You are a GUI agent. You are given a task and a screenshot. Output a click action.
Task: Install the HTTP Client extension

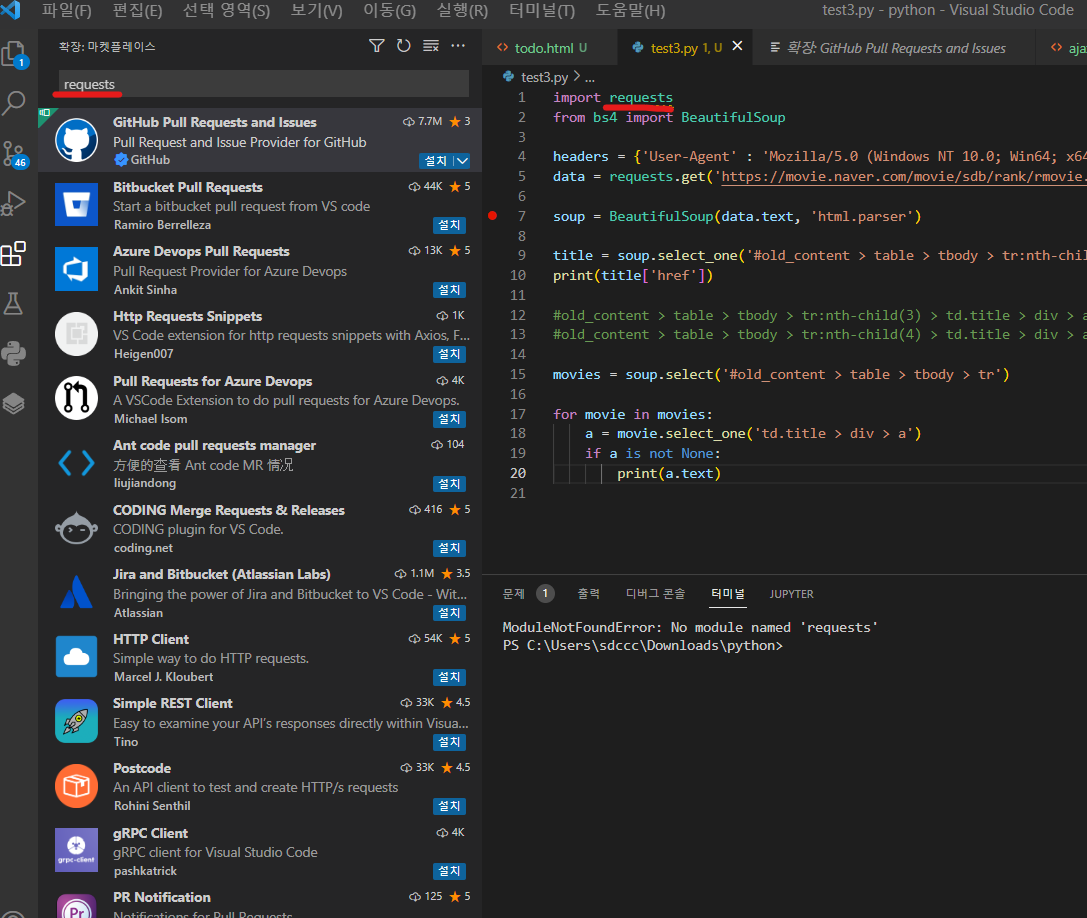449,677
